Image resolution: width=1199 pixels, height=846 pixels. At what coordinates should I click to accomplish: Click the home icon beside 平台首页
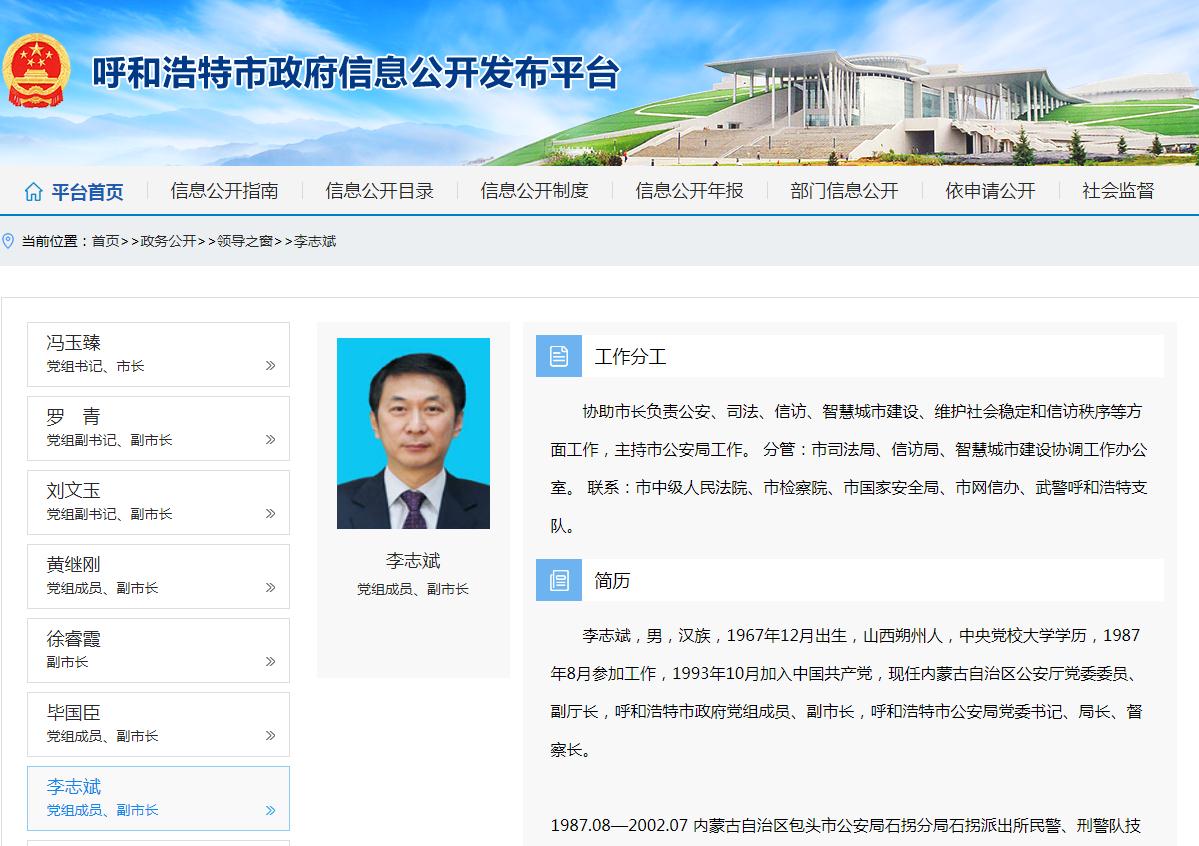pyautogui.click(x=34, y=192)
